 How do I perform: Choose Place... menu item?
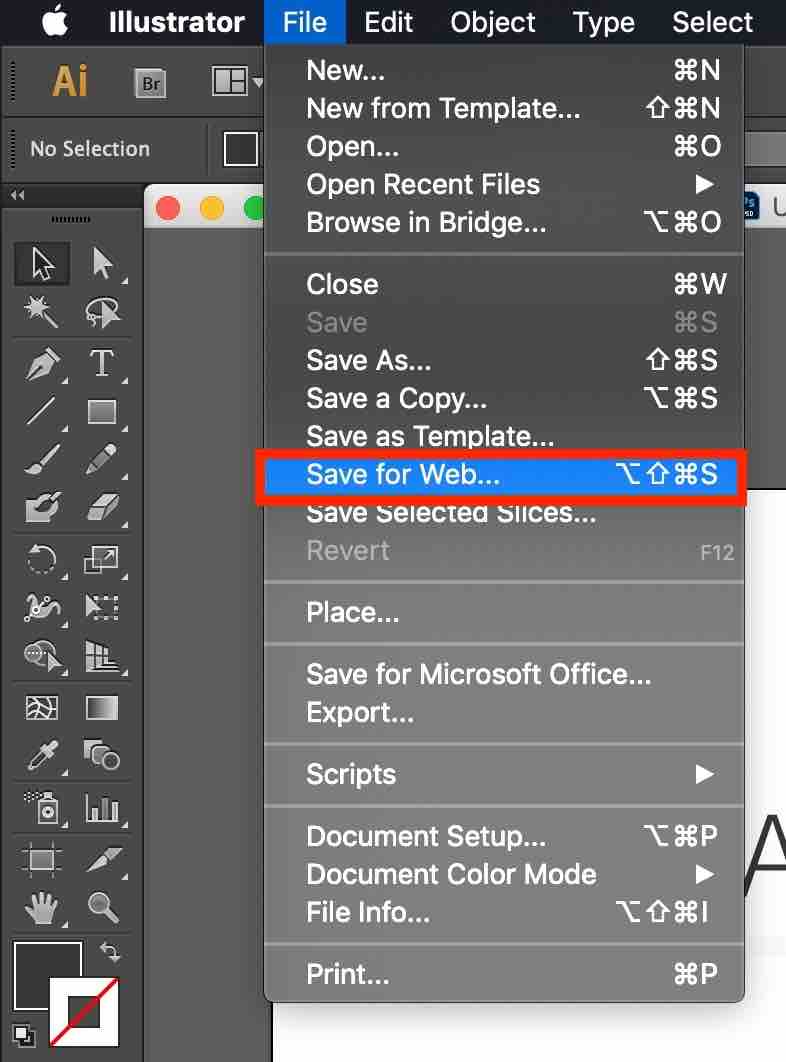click(504, 612)
